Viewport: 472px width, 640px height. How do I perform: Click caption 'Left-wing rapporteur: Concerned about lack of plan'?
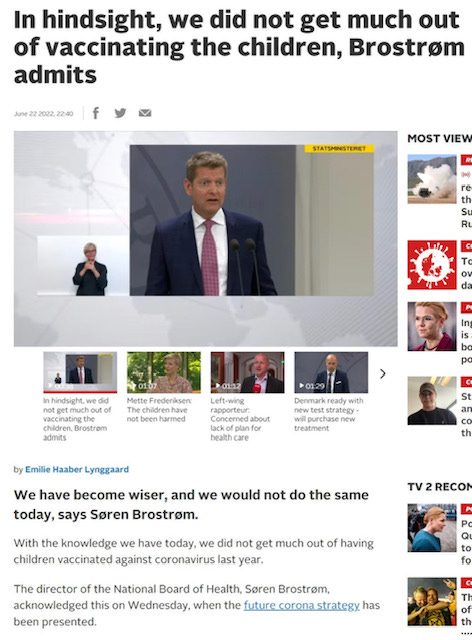point(240,419)
